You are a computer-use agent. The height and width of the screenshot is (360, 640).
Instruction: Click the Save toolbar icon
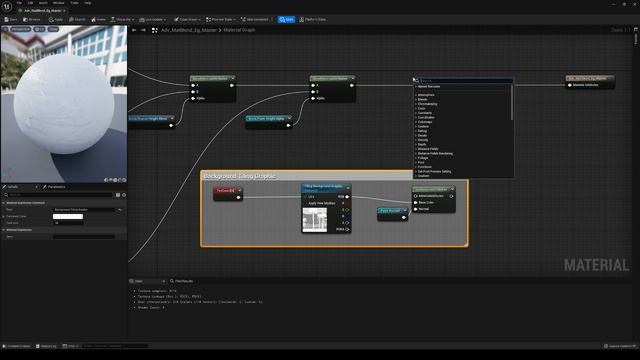click(x=11, y=20)
